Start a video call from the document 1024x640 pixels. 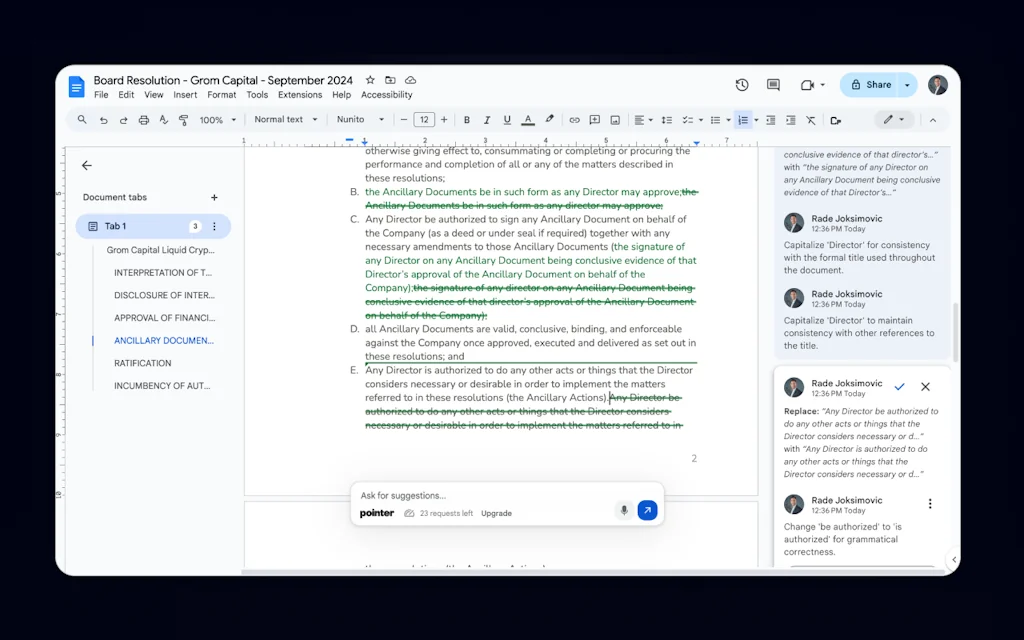coord(806,85)
